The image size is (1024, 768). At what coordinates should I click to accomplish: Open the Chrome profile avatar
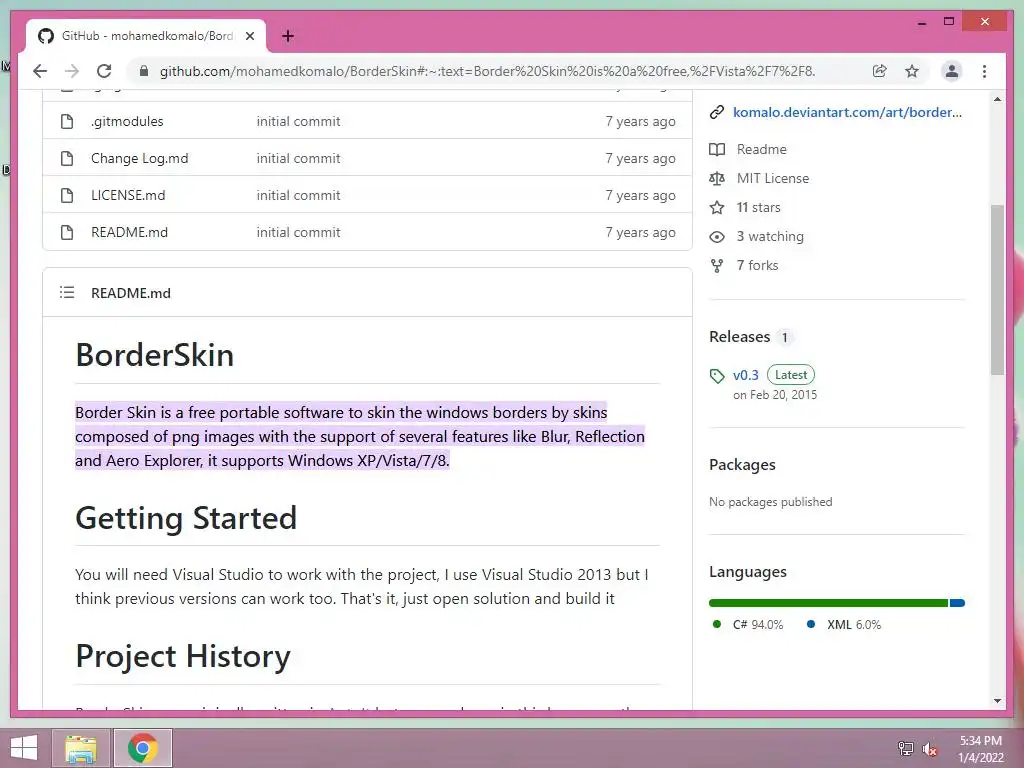pyautogui.click(x=952, y=71)
